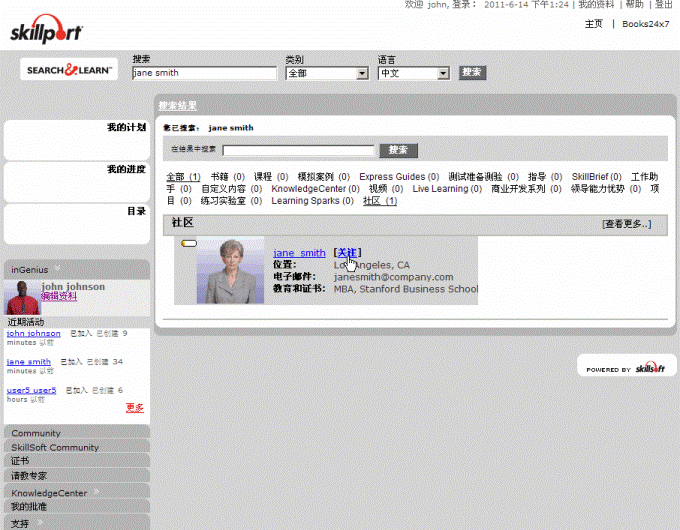Open user5 user5 in recent activity
The width and height of the screenshot is (680, 530).
pos(31,390)
